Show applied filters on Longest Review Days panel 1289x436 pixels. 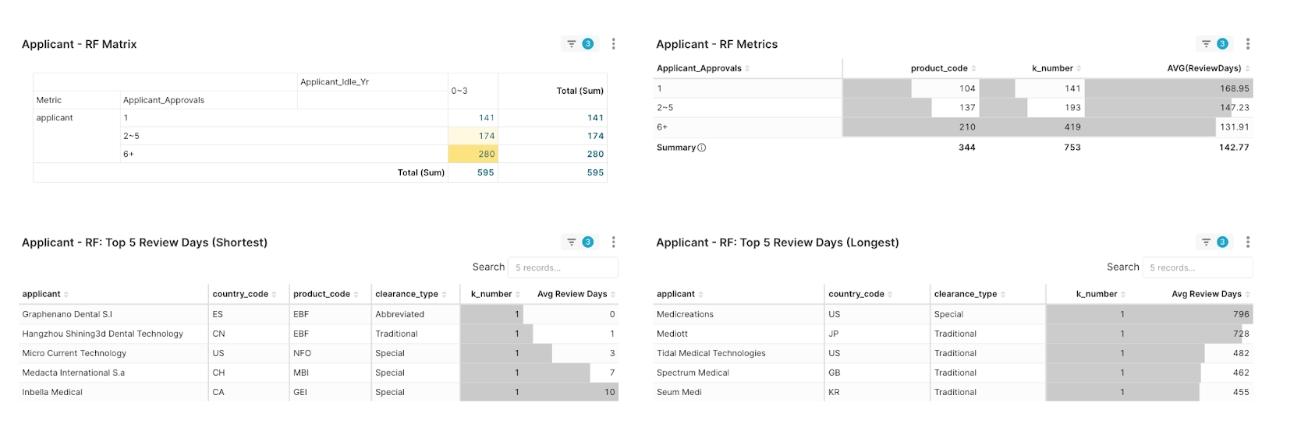[1215, 242]
